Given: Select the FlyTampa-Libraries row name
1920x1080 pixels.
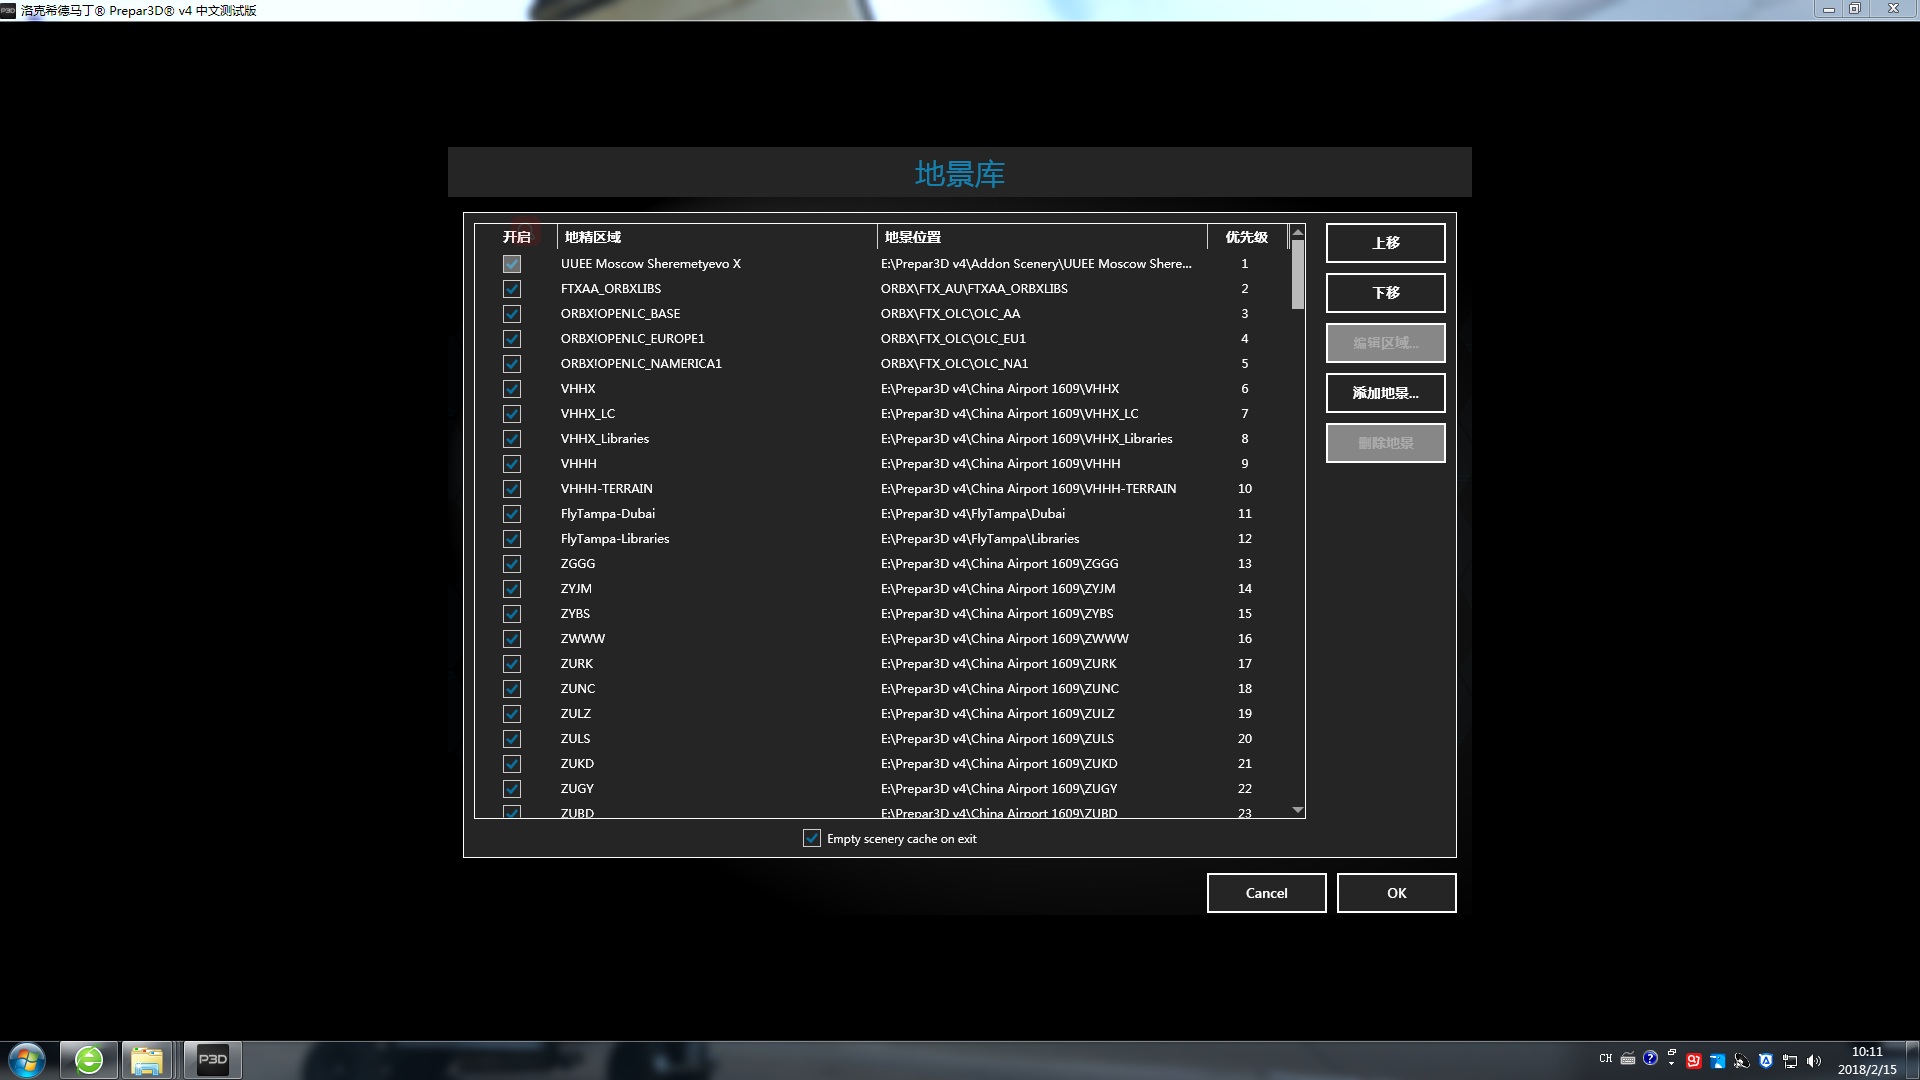Looking at the screenshot, I should (x=615, y=539).
